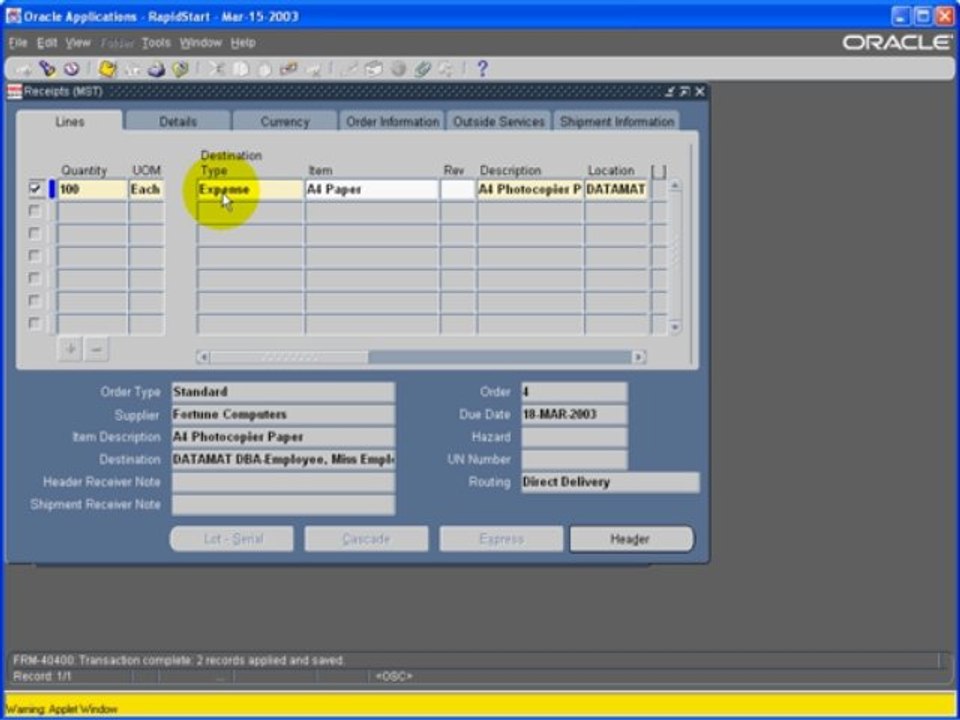
Task: Open the Outside Services tab
Action: (499, 121)
